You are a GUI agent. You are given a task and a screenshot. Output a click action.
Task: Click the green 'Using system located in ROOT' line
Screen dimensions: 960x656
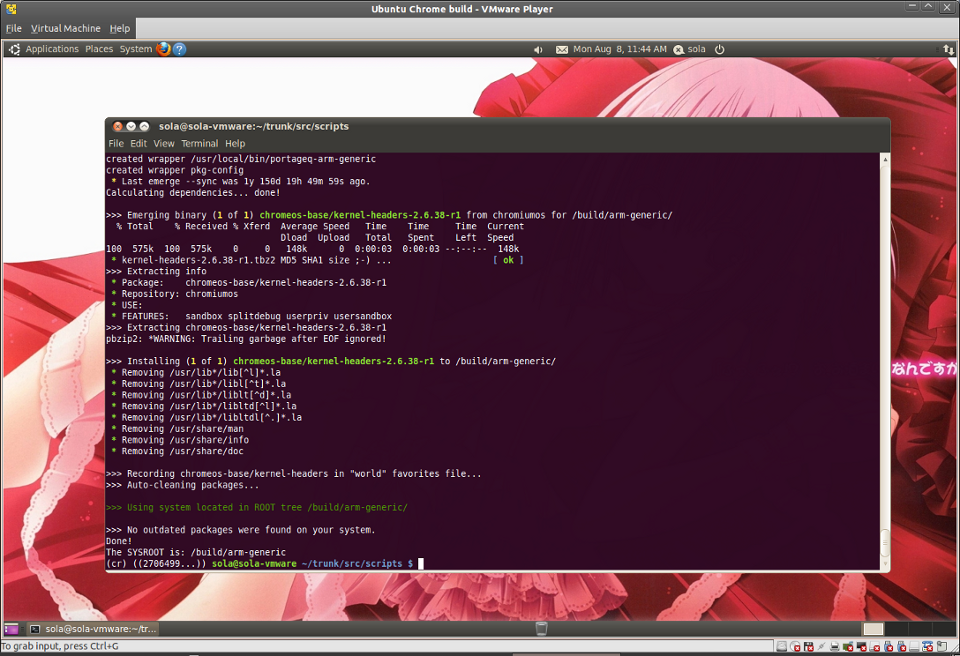[257, 507]
